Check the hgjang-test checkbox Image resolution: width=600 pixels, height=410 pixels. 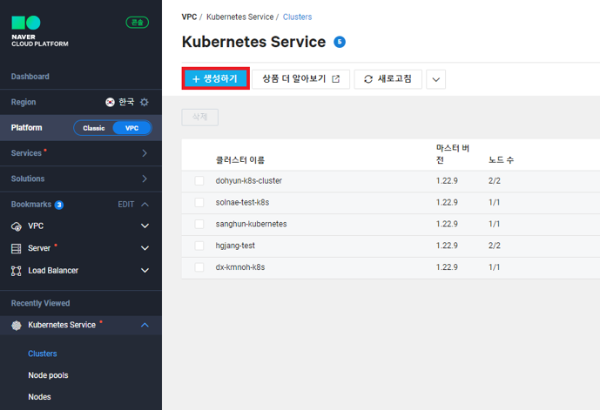199,245
